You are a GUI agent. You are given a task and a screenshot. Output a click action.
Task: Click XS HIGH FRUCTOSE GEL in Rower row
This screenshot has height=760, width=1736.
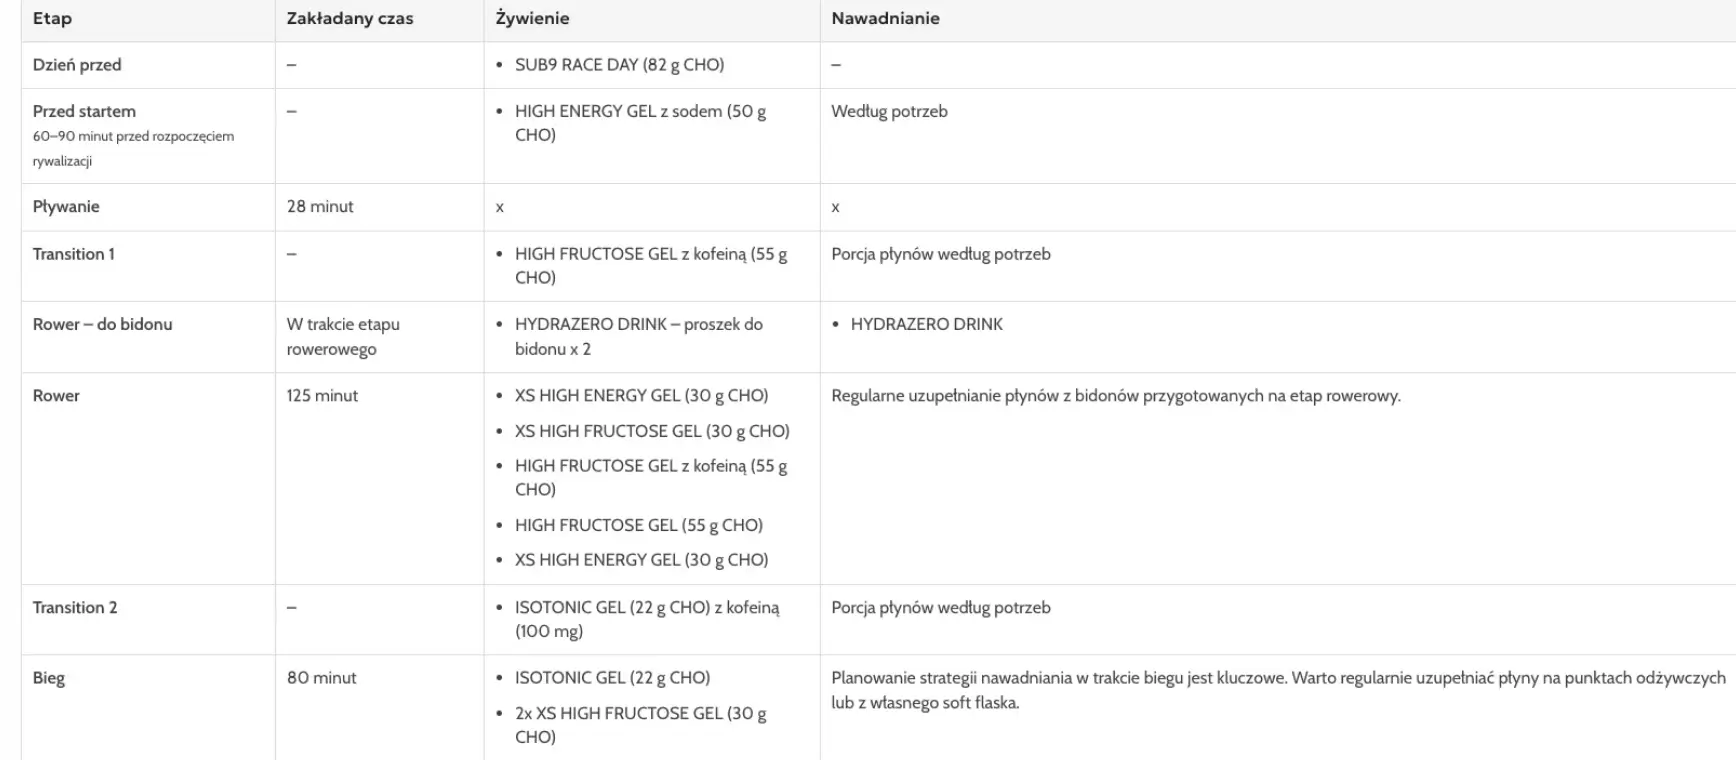pyautogui.click(x=652, y=431)
